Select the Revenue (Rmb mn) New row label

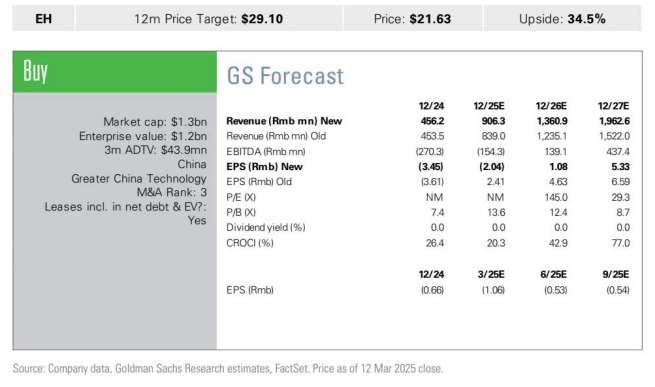(284, 121)
